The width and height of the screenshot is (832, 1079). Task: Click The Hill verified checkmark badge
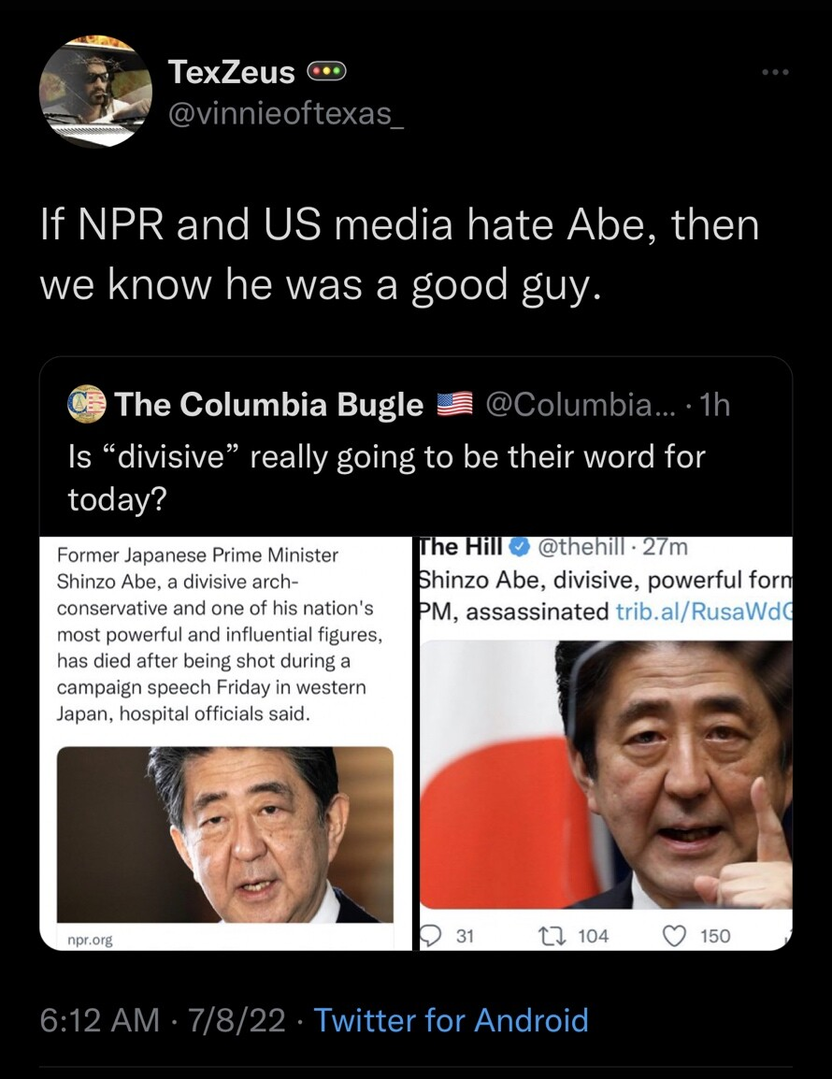pyautogui.click(x=519, y=547)
